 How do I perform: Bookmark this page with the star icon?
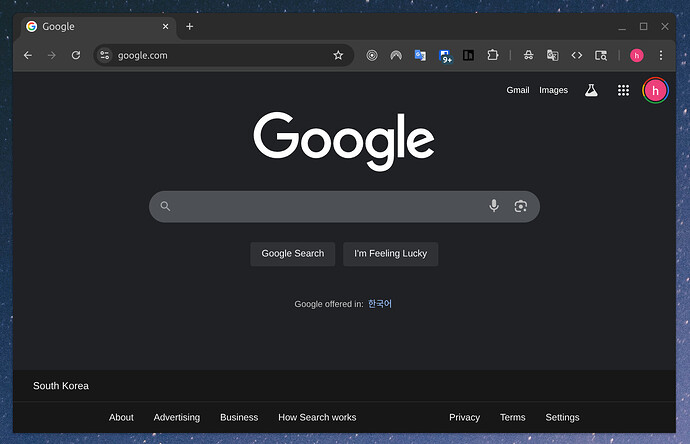338,55
